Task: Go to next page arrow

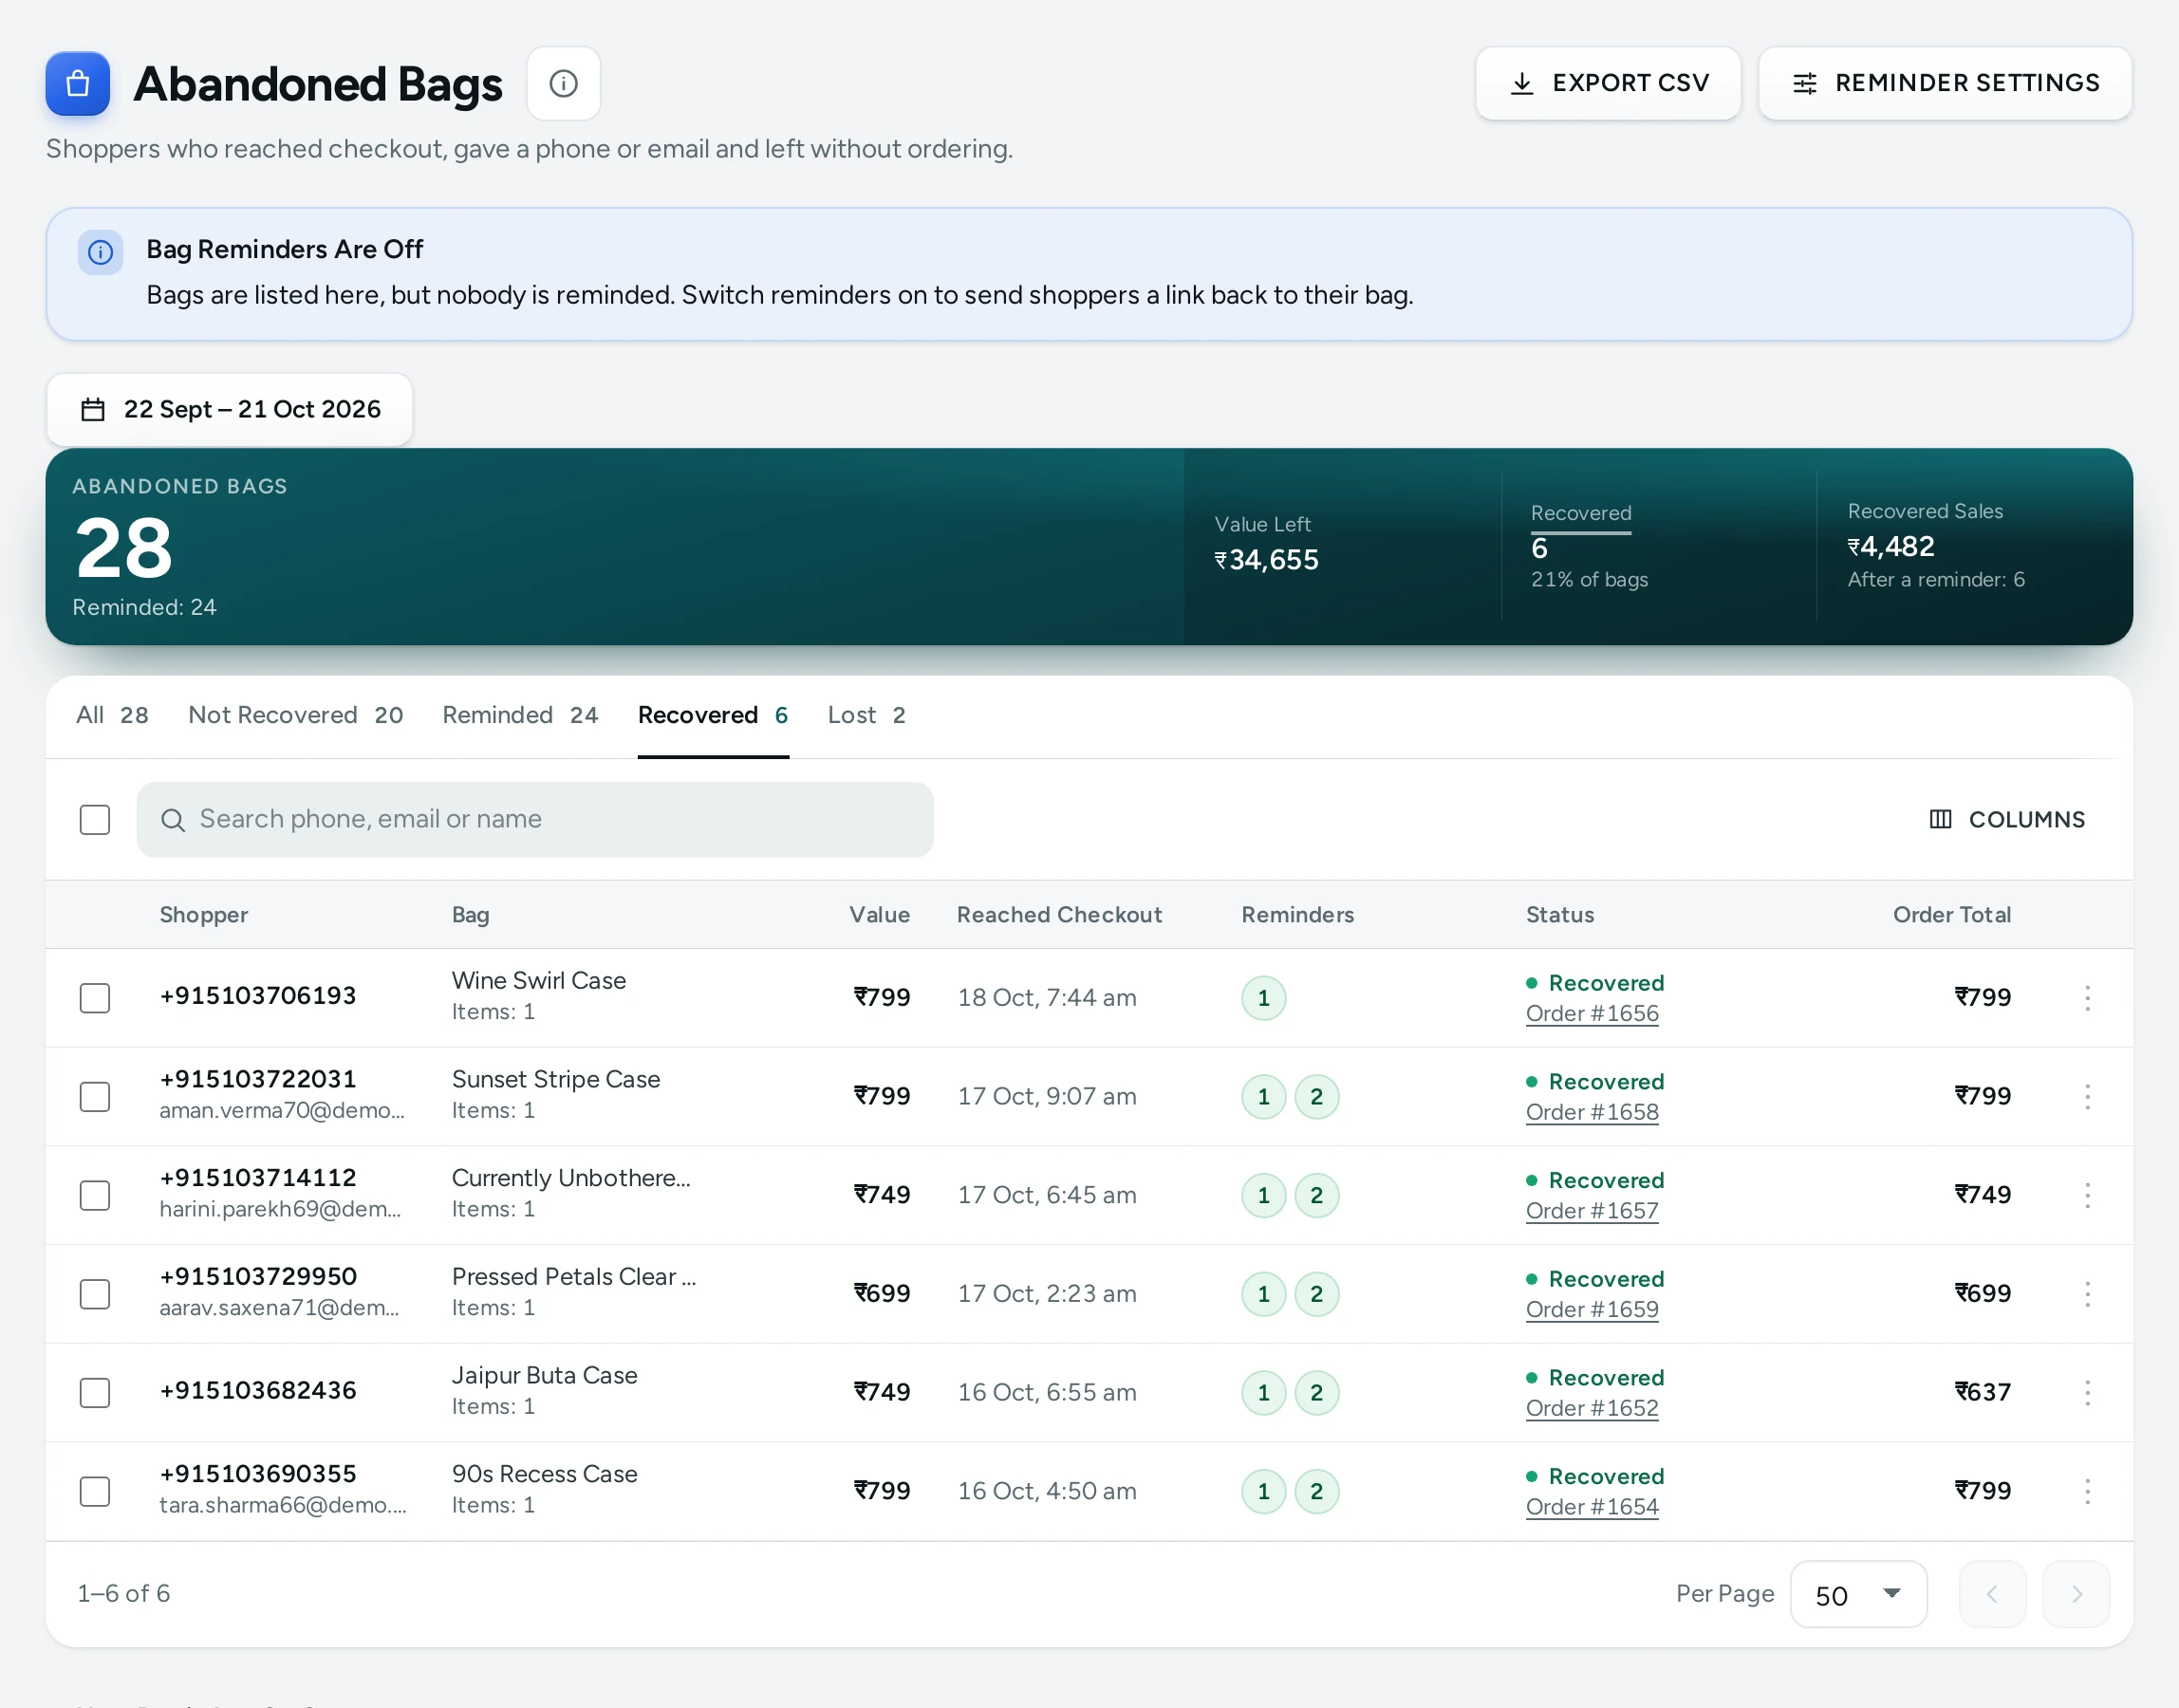Action: click(2076, 1593)
